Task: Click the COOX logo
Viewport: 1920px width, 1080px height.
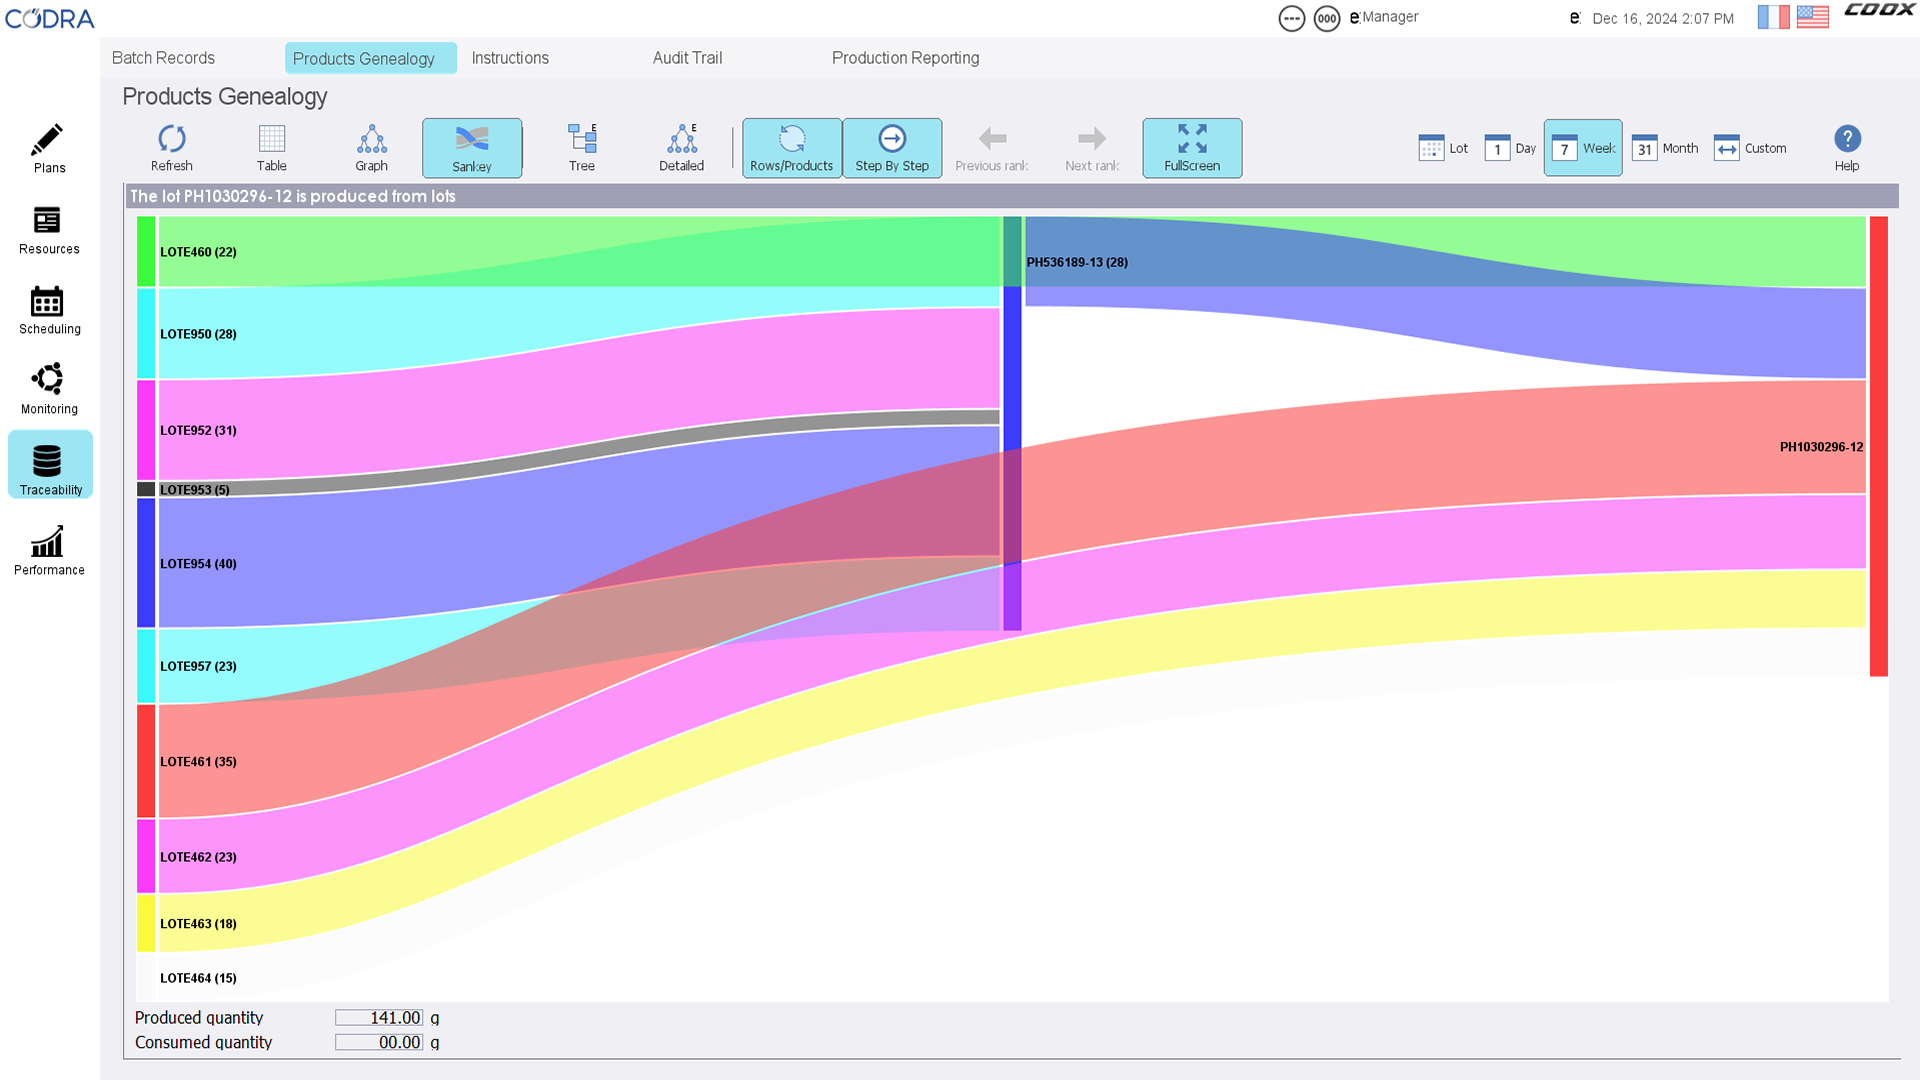Action: [x=1879, y=10]
